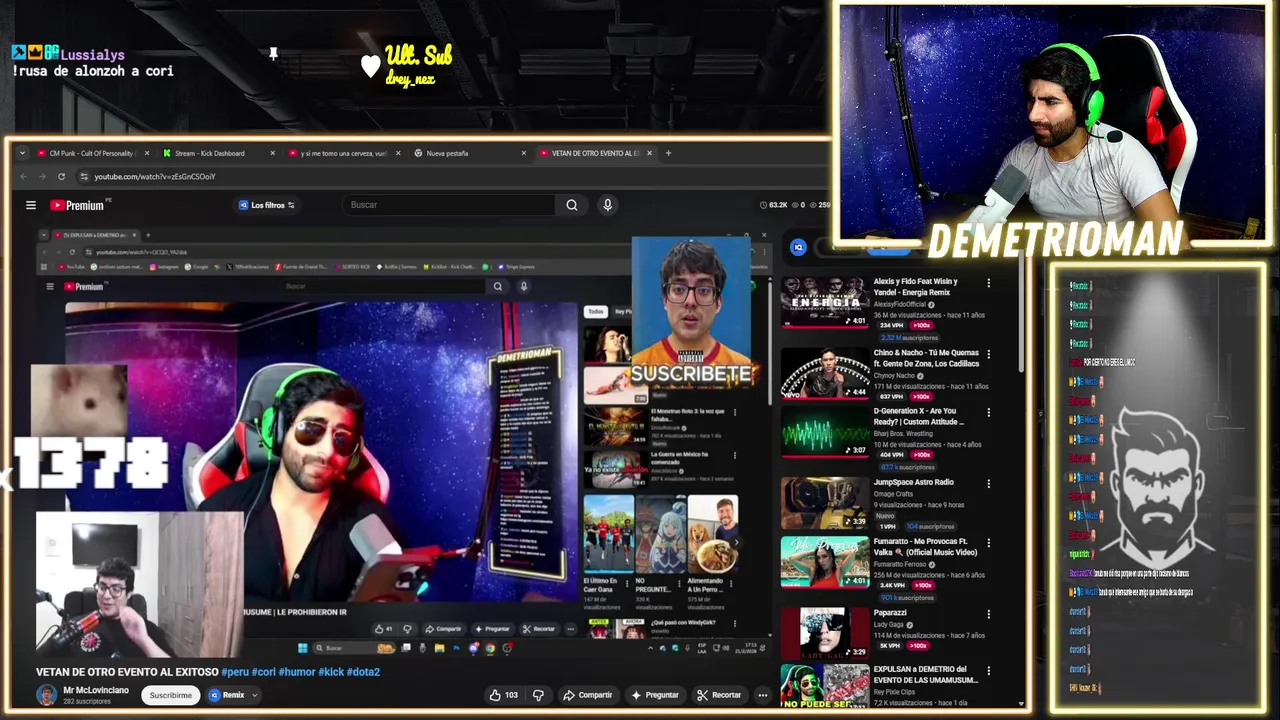Open options menu for EXPULSAN a DEMETRIO video

989,670
